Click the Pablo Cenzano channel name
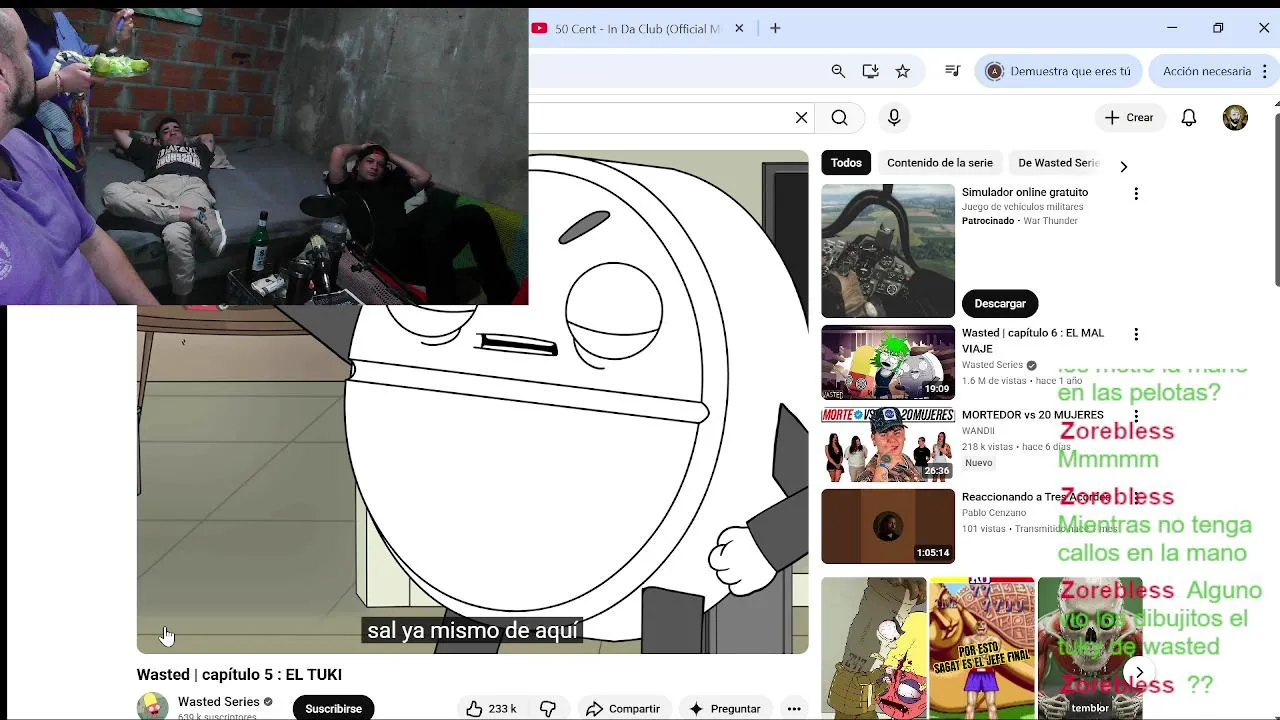 coord(994,513)
